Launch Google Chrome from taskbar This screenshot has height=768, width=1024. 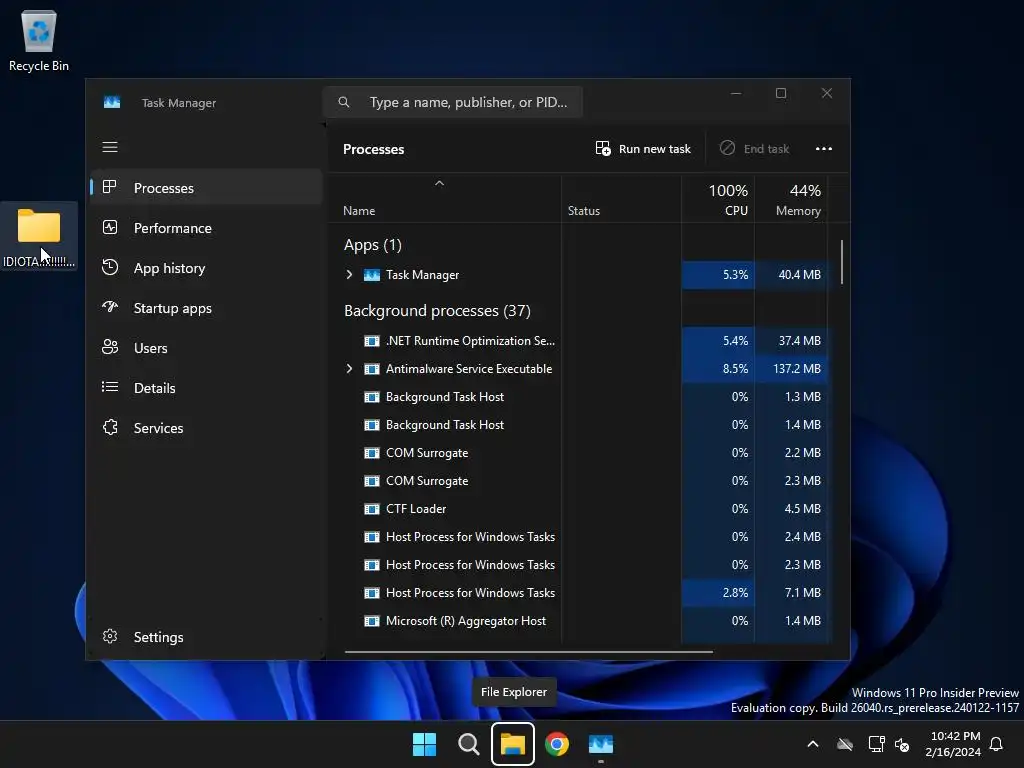coord(557,744)
